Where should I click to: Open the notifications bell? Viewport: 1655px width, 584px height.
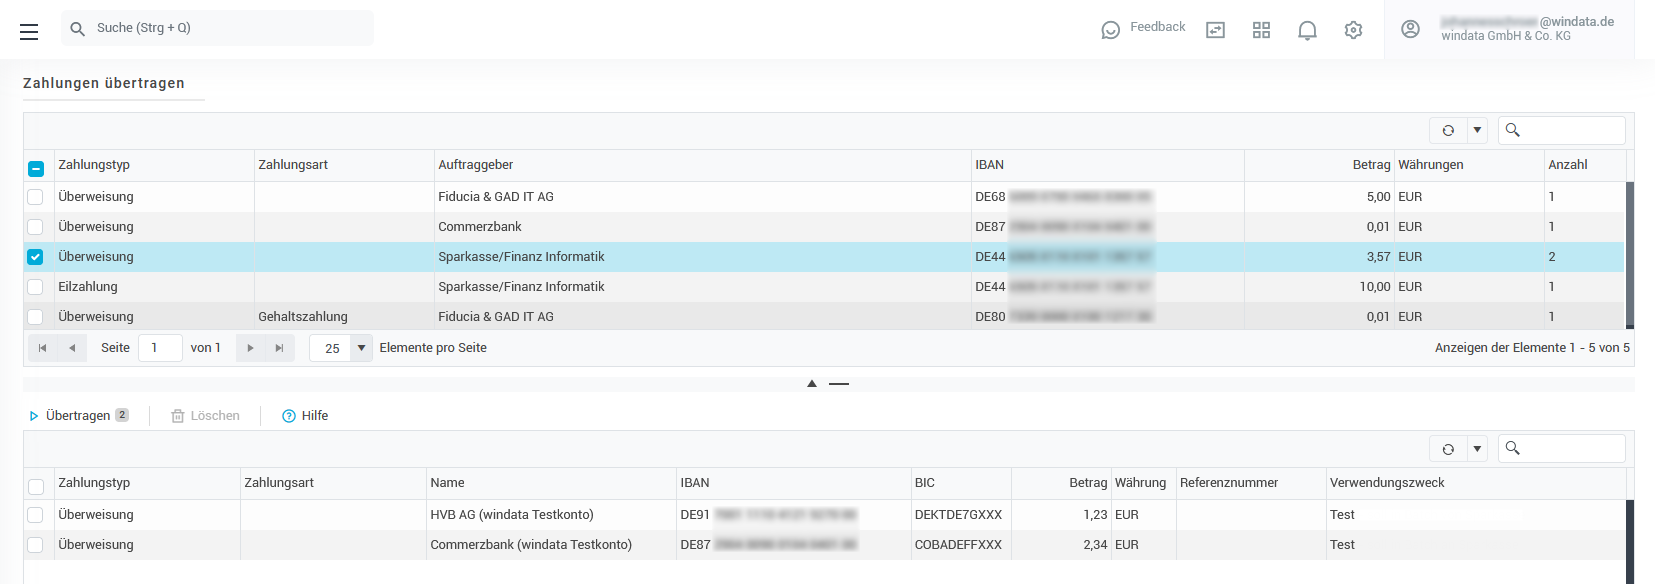coord(1307,31)
